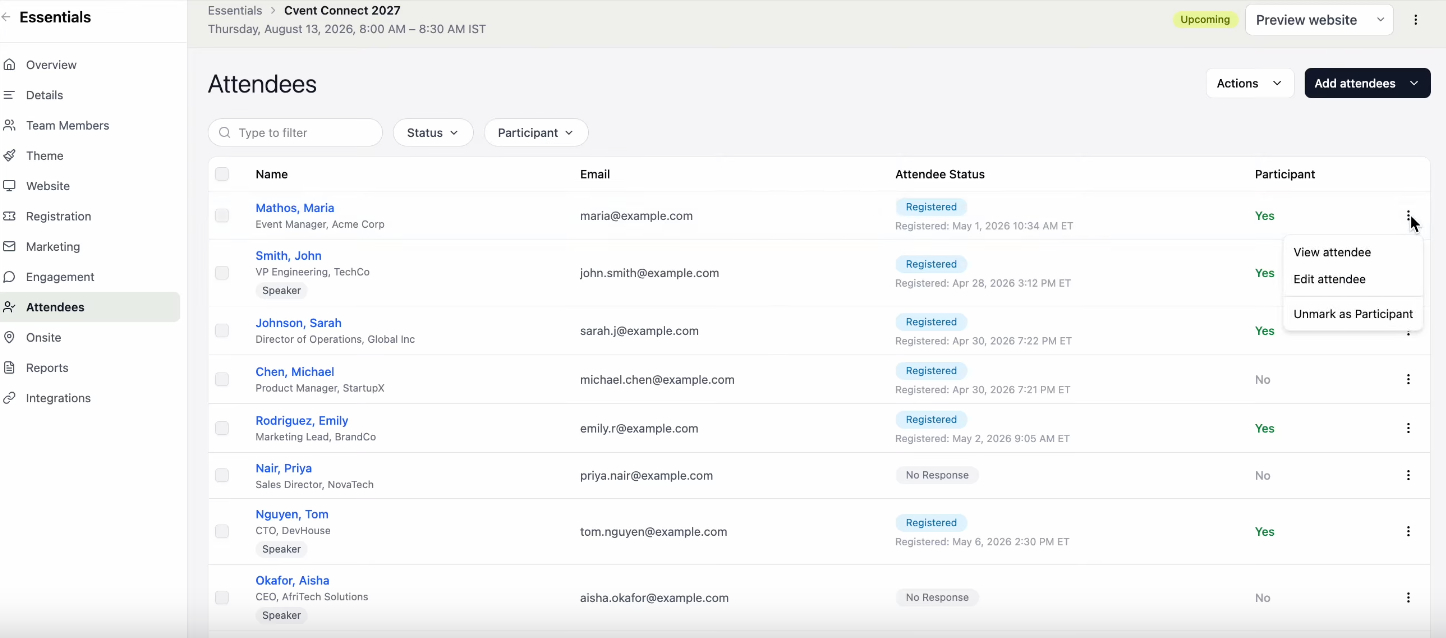1446x638 pixels.
Task: Open the Status filter dropdown
Action: click(x=433, y=133)
